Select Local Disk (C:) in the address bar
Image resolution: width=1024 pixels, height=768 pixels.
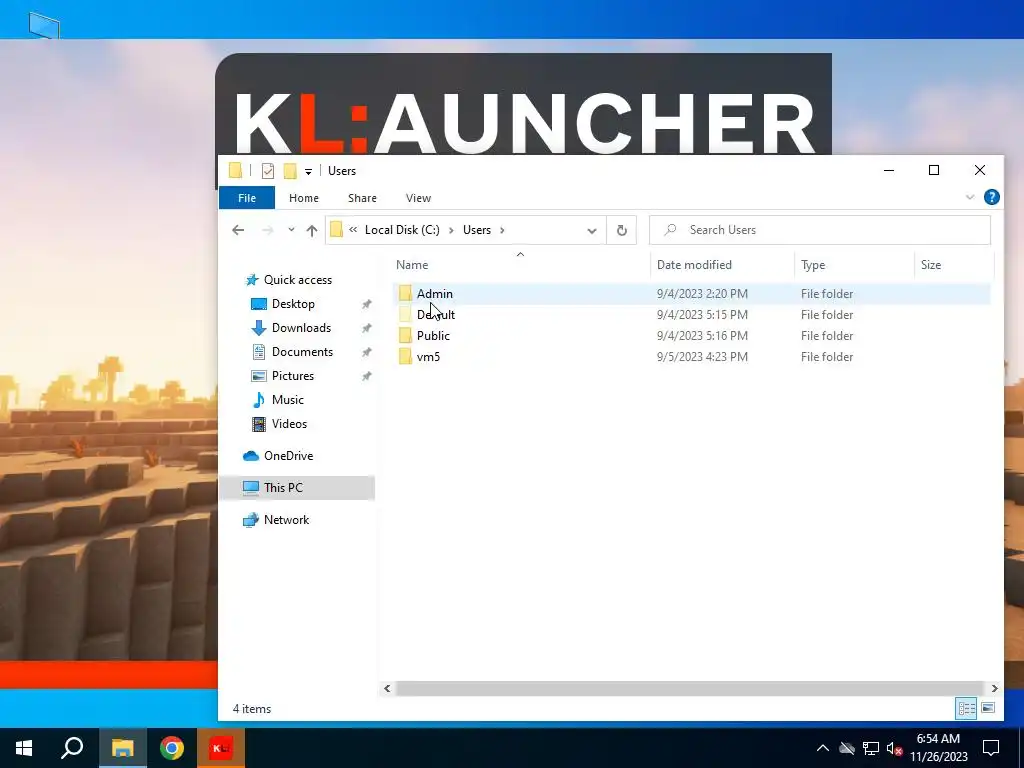pyautogui.click(x=402, y=230)
